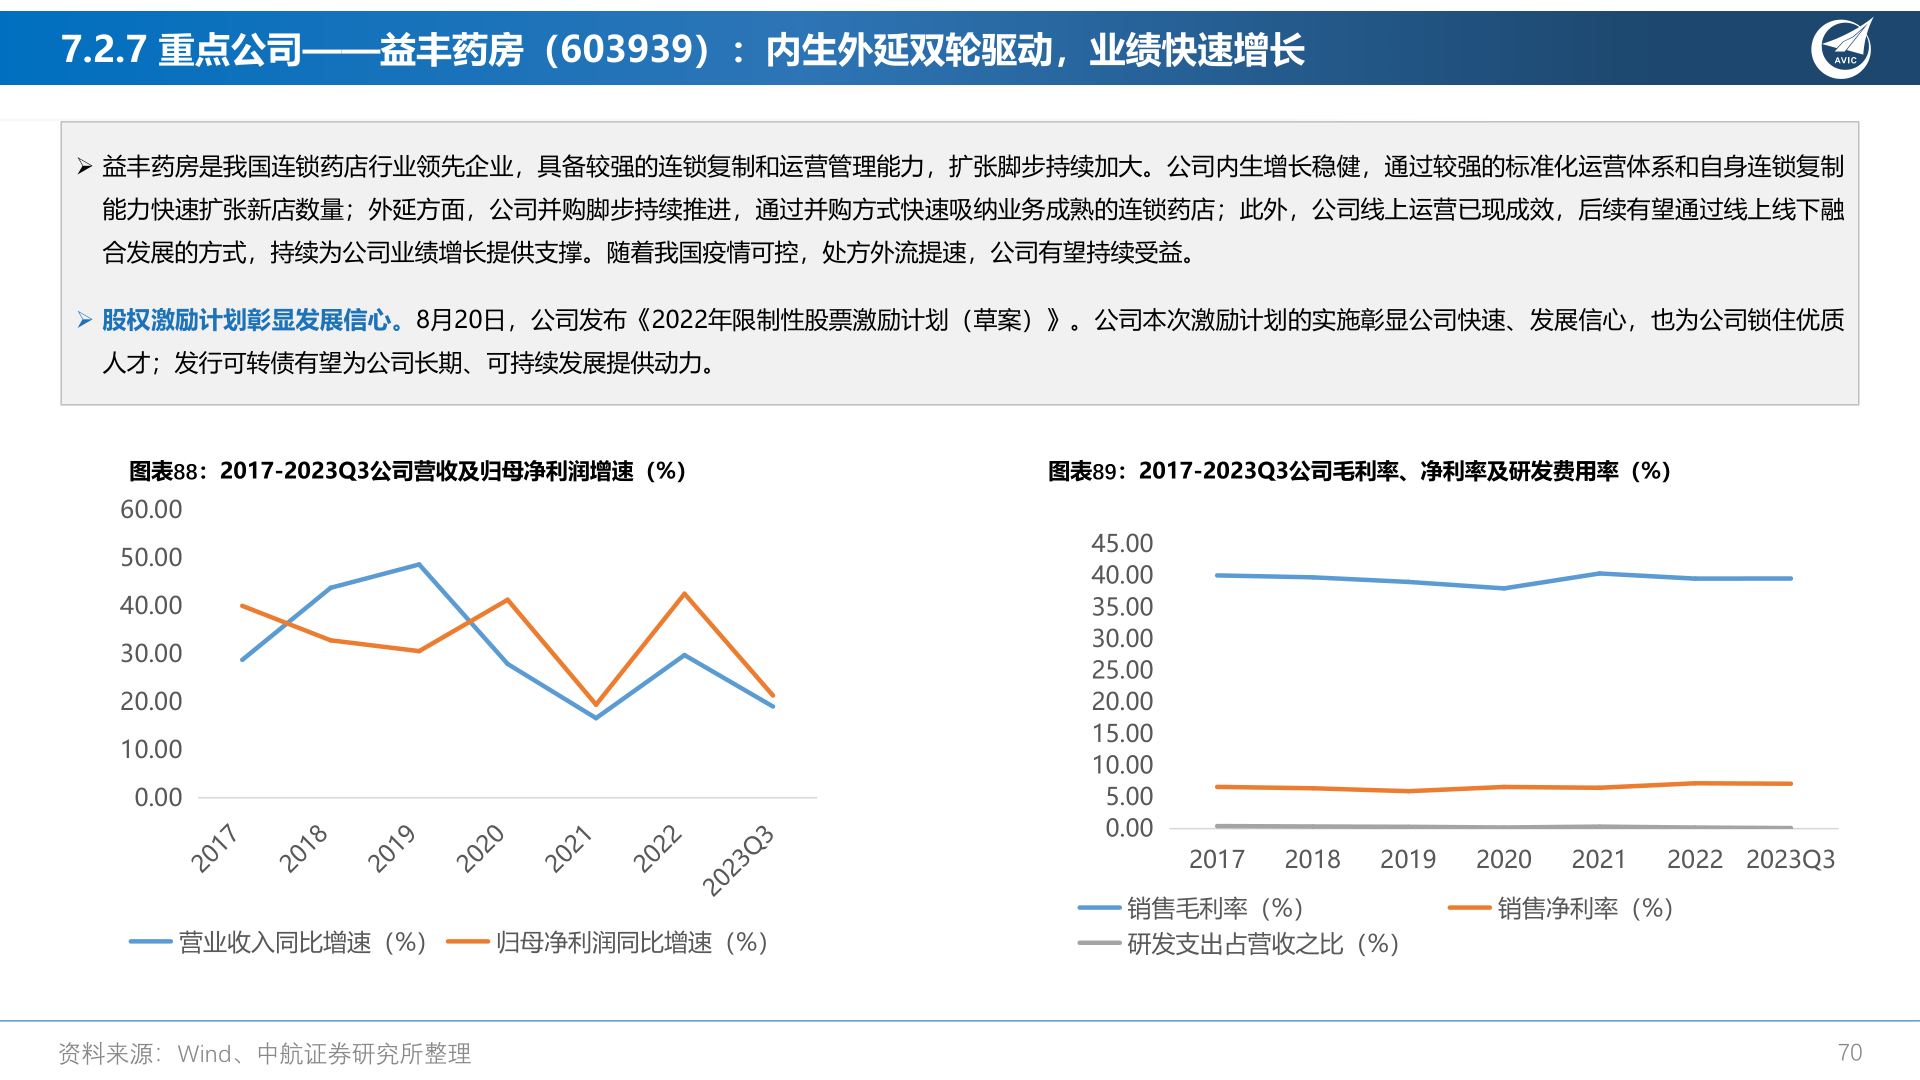Click the gross margin line at 2021
Image resolution: width=1920 pixels, height=1080 pixels.
click(1600, 573)
